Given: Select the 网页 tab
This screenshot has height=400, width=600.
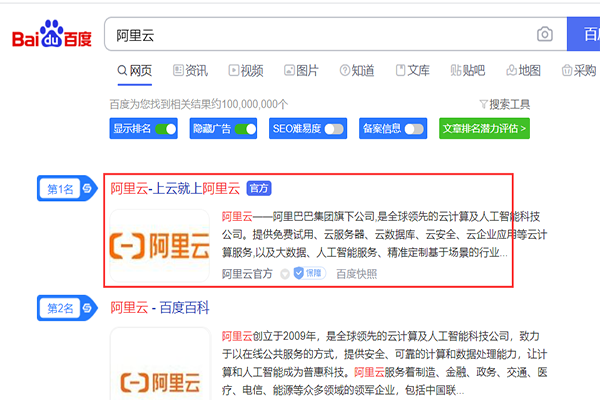Looking at the screenshot, I should tap(135, 71).
